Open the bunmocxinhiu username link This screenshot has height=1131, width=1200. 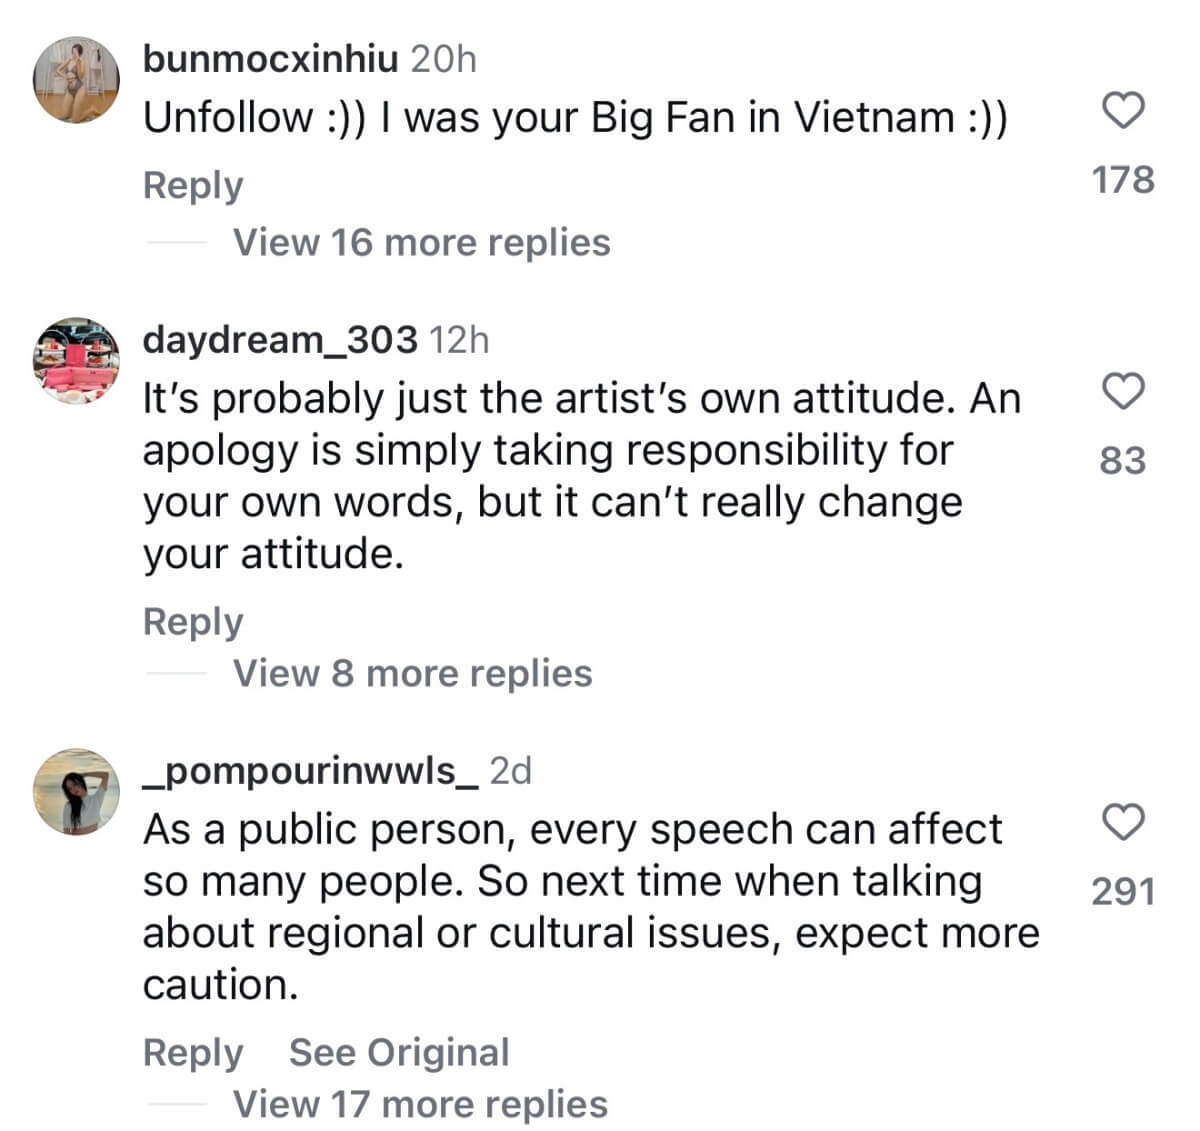[270, 59]
